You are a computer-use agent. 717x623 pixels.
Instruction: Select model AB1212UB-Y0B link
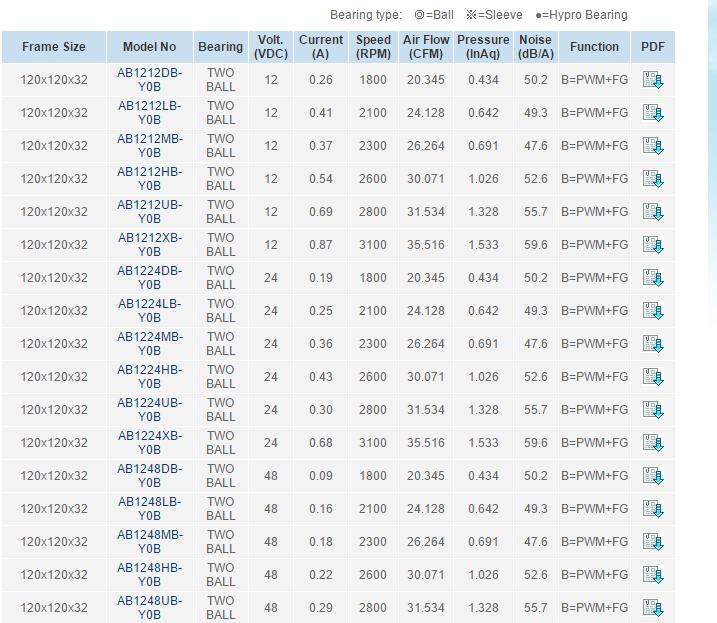pos(149,212)
